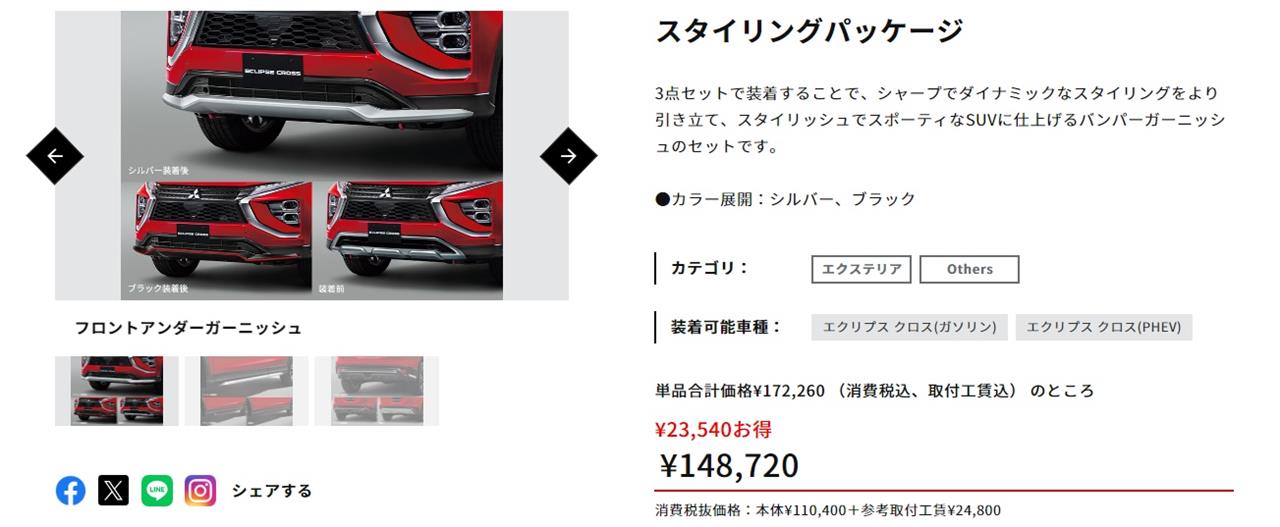Select the third rear garnish thumbnail
This screenshot has height=527, width=1280.
click(377, 391)
